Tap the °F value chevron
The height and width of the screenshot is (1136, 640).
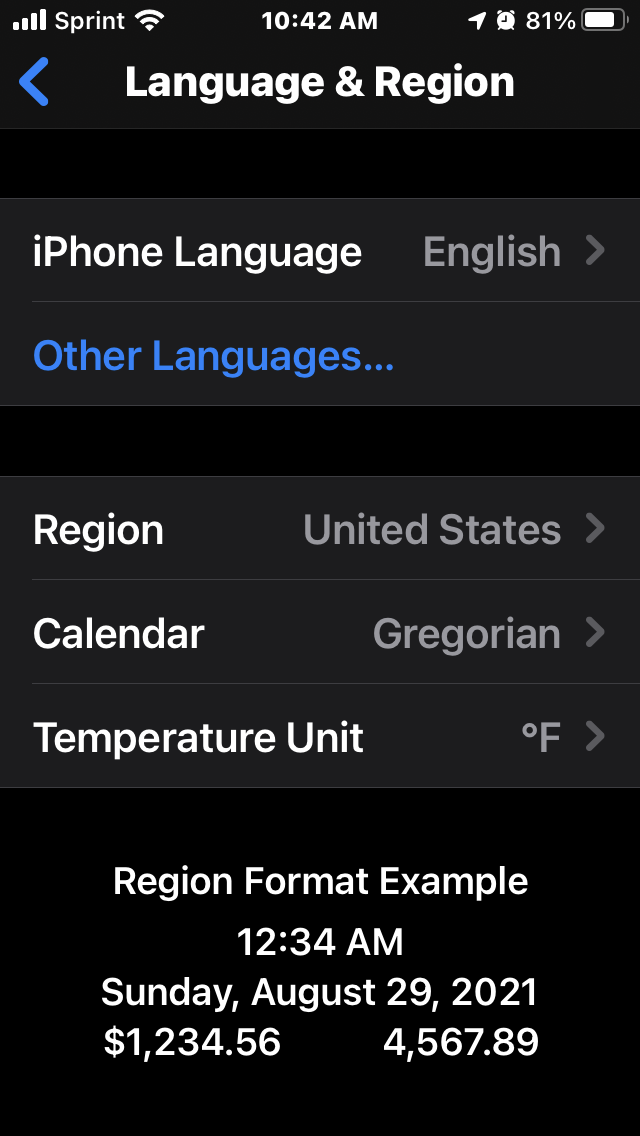[595, 736]
